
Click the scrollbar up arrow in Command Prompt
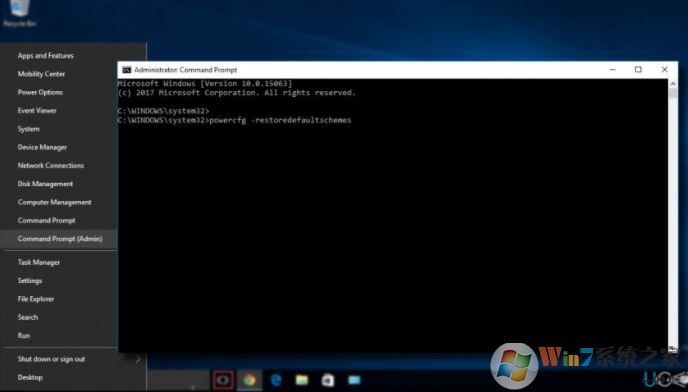point(673,83)
